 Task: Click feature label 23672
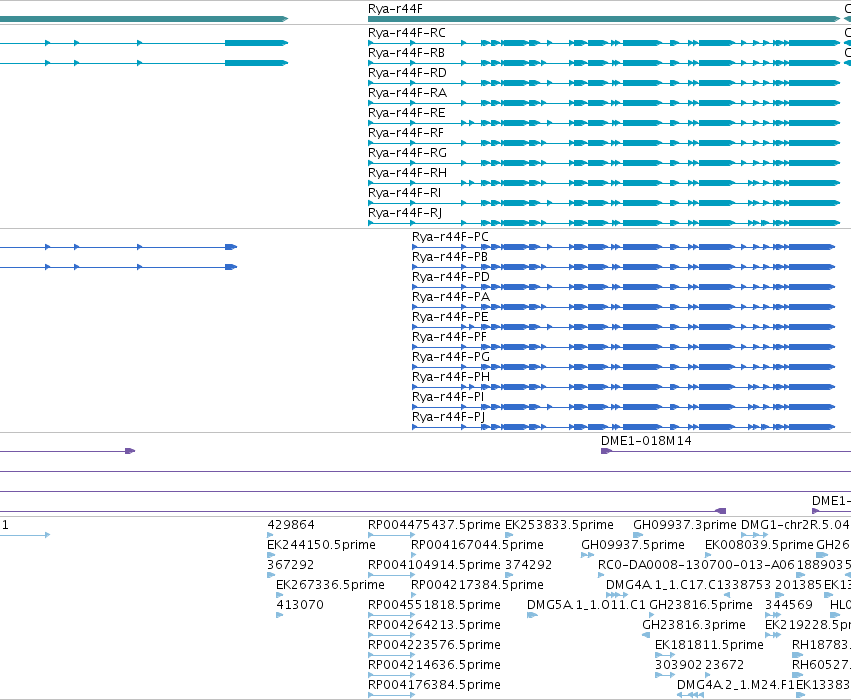725,666
